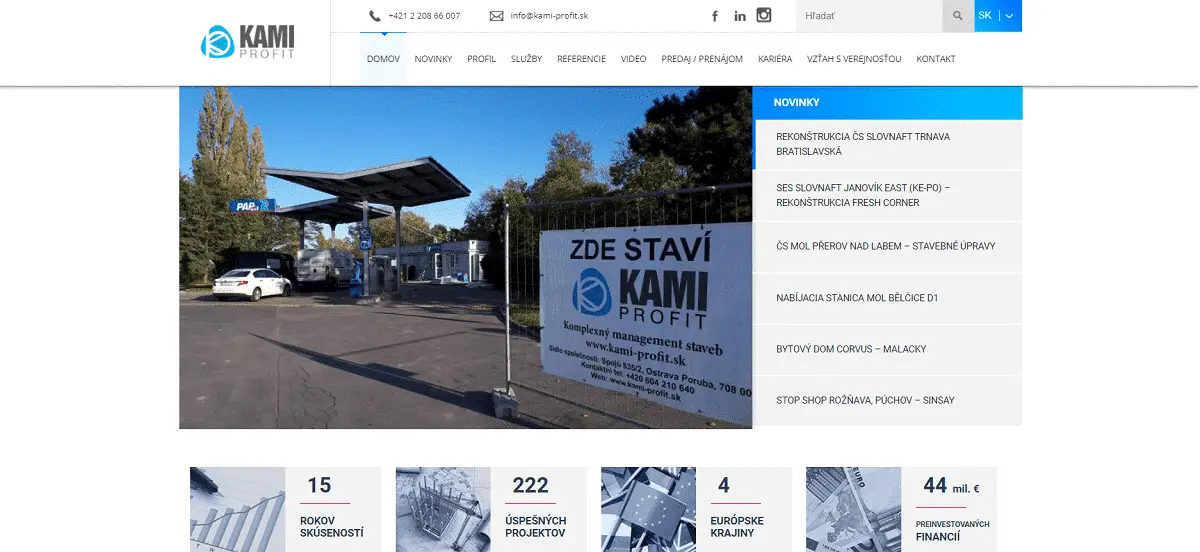
Task: Open the Referencie menu item
Action: pos(581,59)
